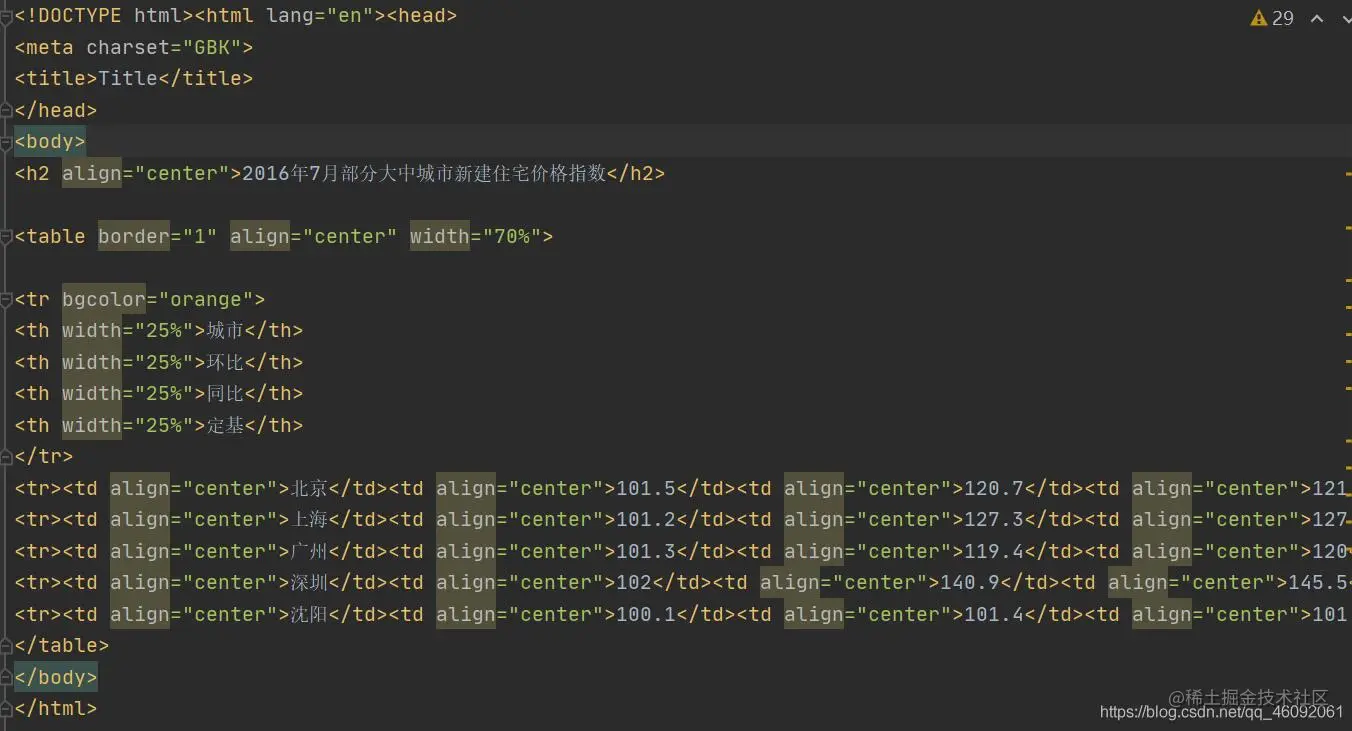Screen dimensions: 1352x731
Task: Click the value 102 in the 深圳 row
Action: 634,582
